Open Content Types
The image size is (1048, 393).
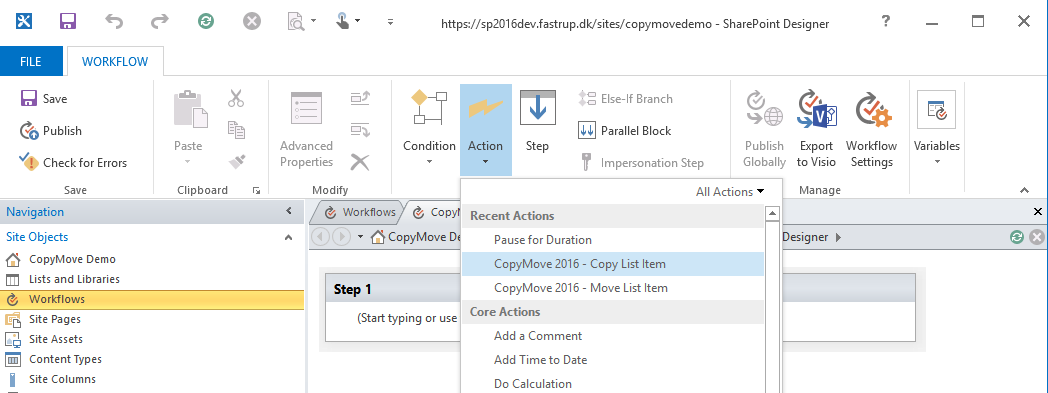click(x=66, y=360)
